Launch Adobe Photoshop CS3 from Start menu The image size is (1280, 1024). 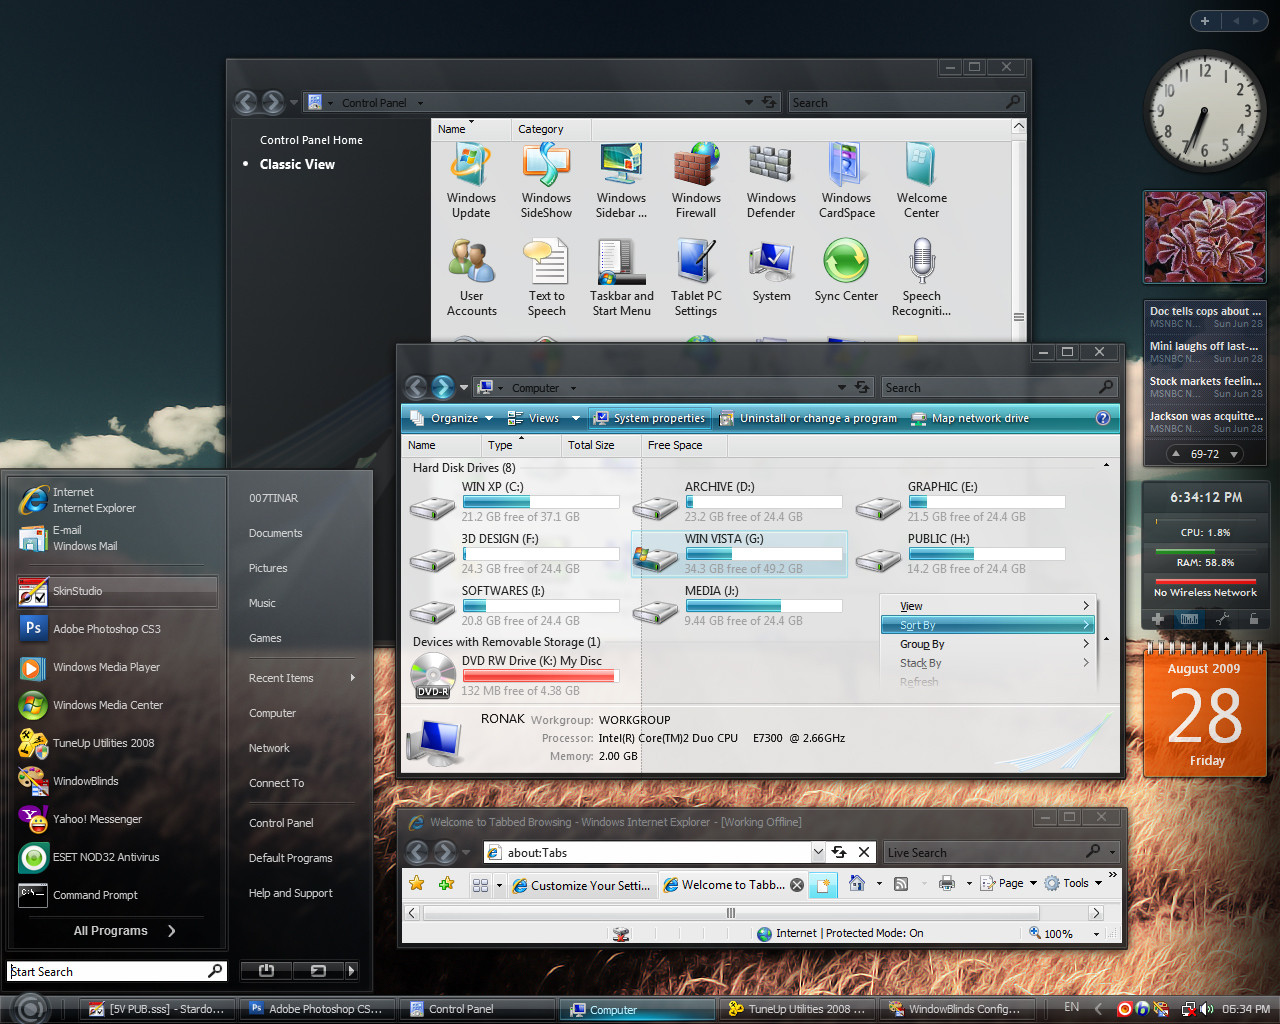(x=117, y=629)
